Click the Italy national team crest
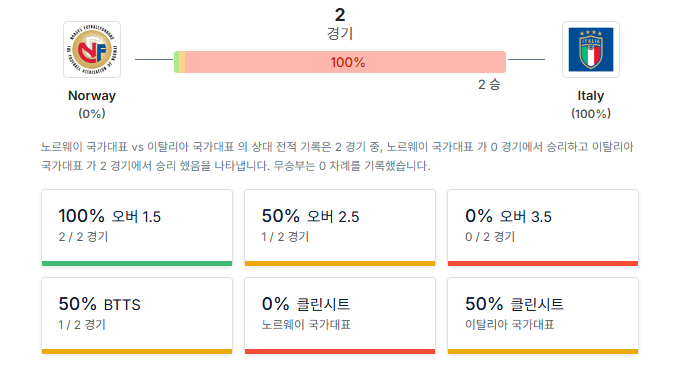This screenshot has height=366, width=678. coord(591,49)
